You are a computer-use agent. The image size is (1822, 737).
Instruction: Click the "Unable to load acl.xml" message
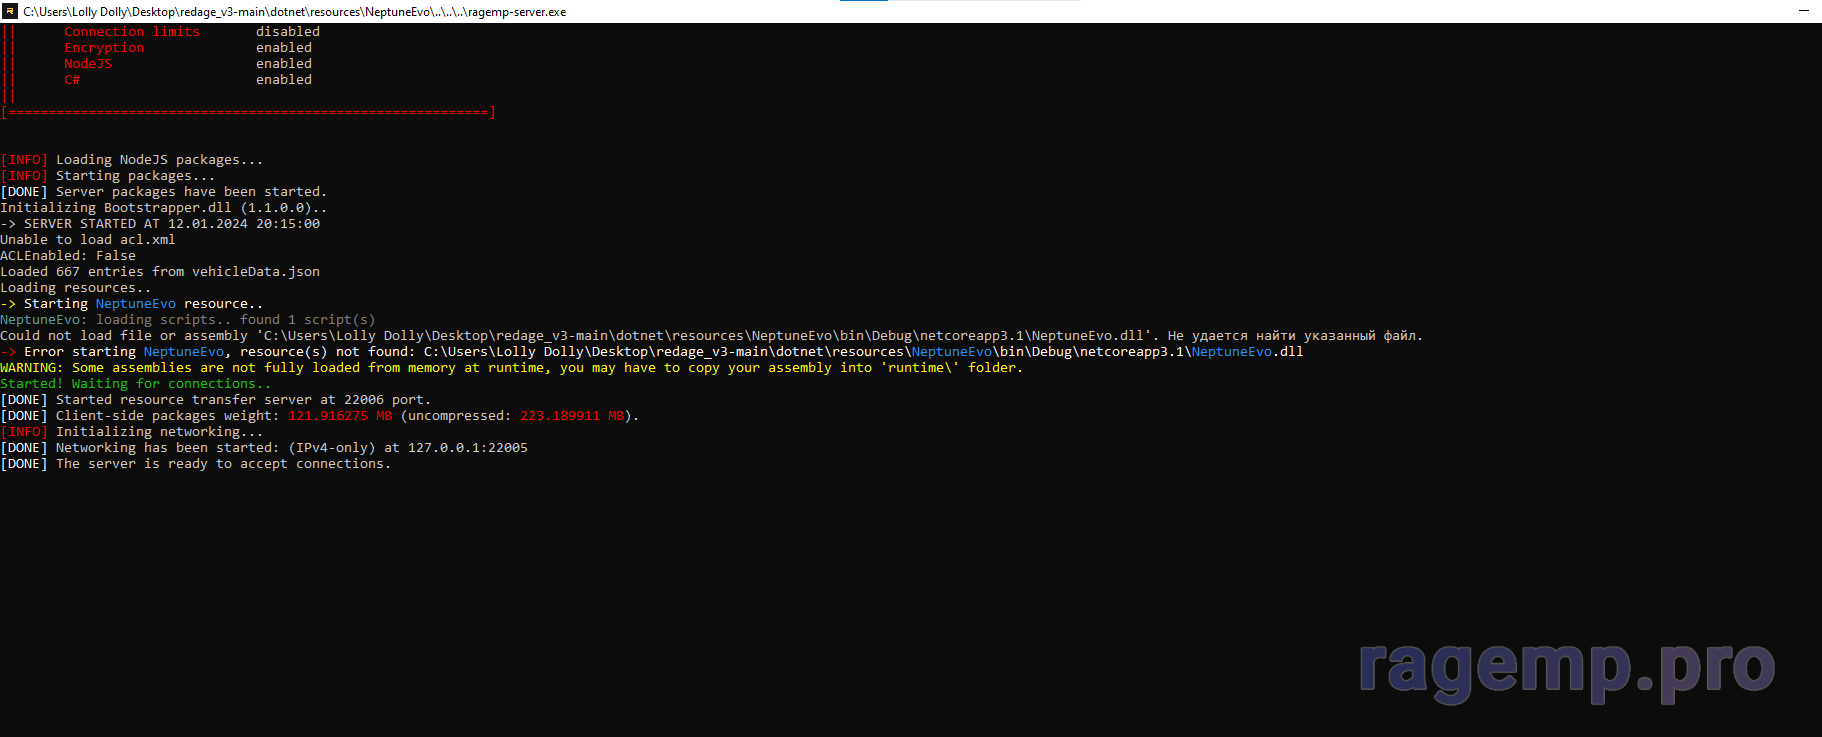(x=88, y=240)
